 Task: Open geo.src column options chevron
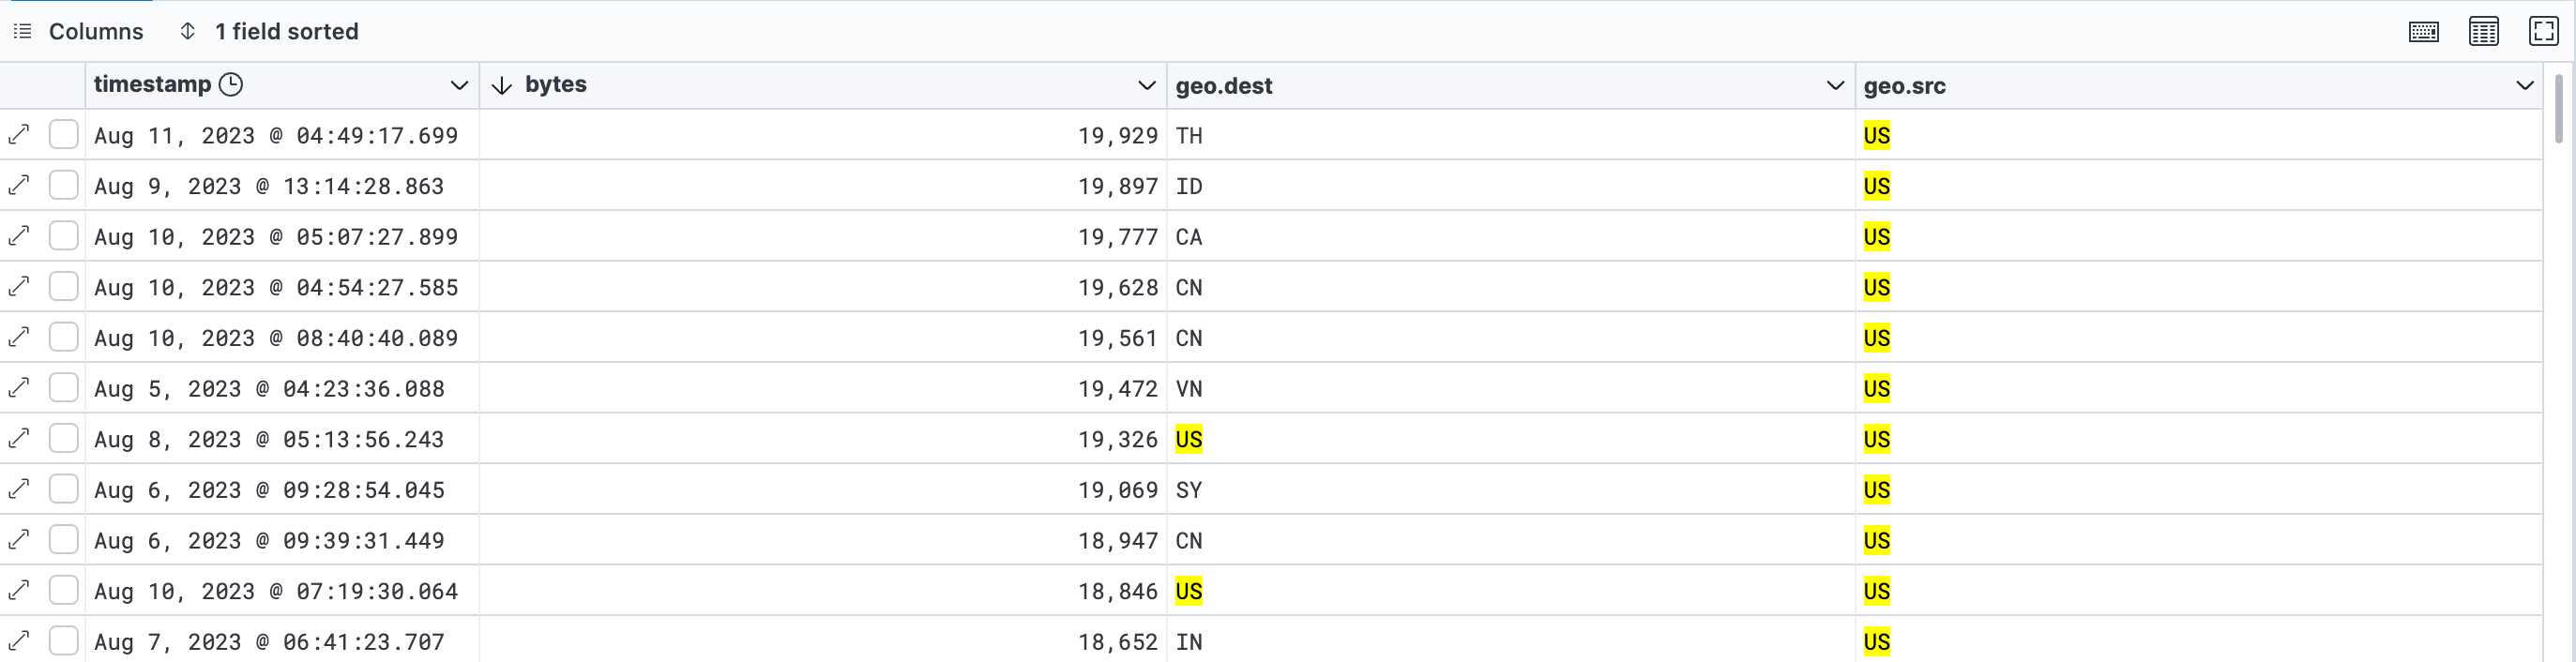coord(2524,86)
